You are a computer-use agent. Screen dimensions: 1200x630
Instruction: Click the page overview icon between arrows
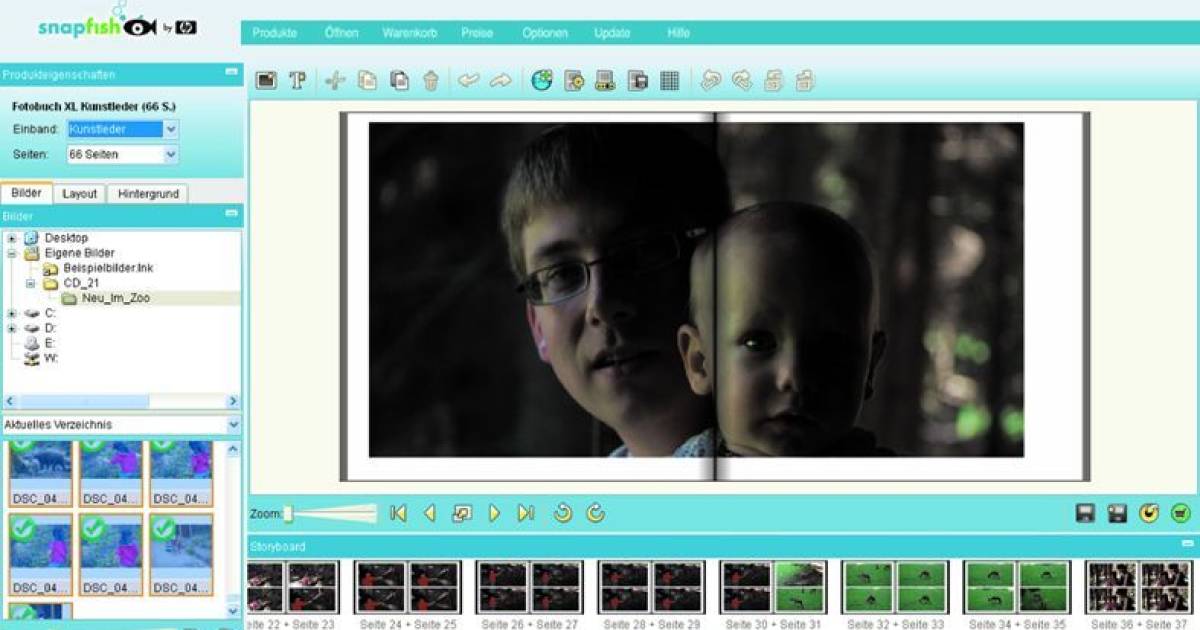461,513
